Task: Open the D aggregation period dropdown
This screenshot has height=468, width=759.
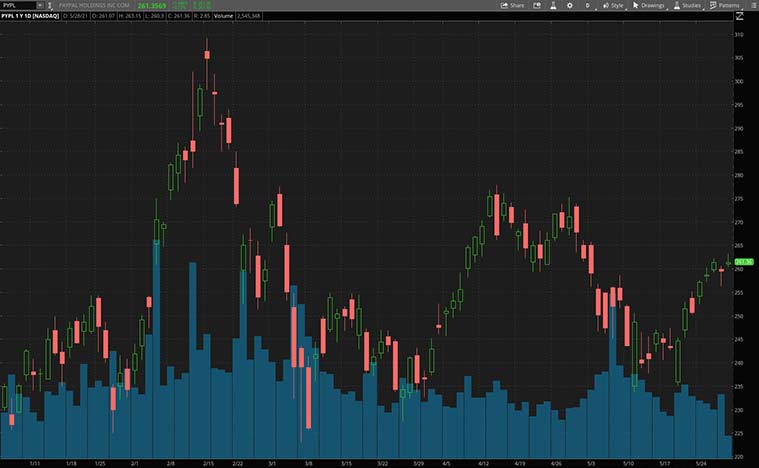Action: click(x=587, y=5)
